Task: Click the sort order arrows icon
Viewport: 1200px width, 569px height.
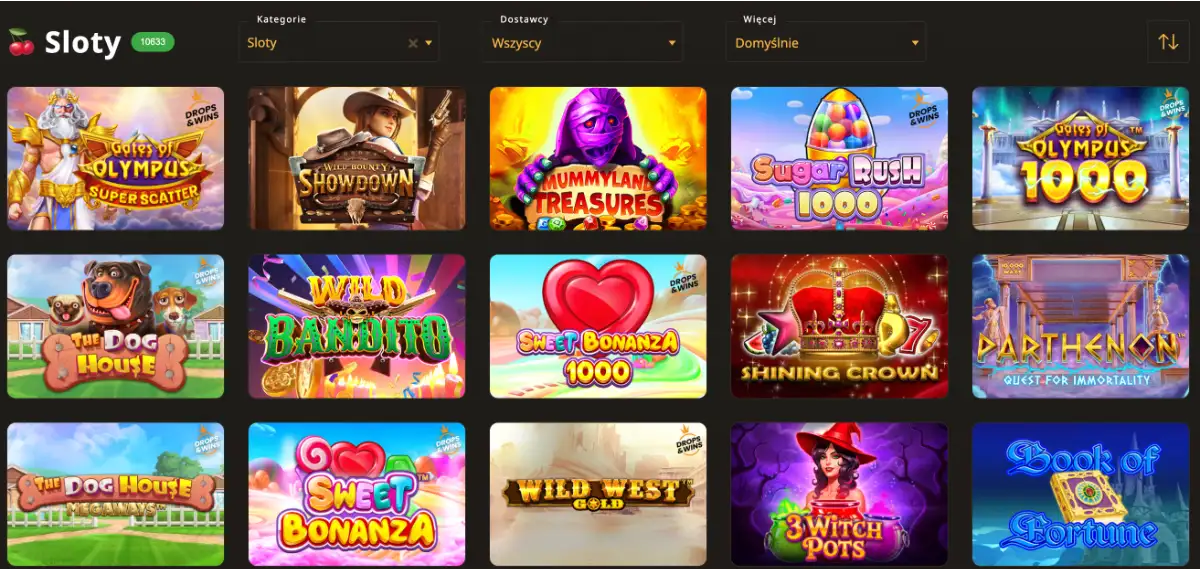Action: point(1168,42)
